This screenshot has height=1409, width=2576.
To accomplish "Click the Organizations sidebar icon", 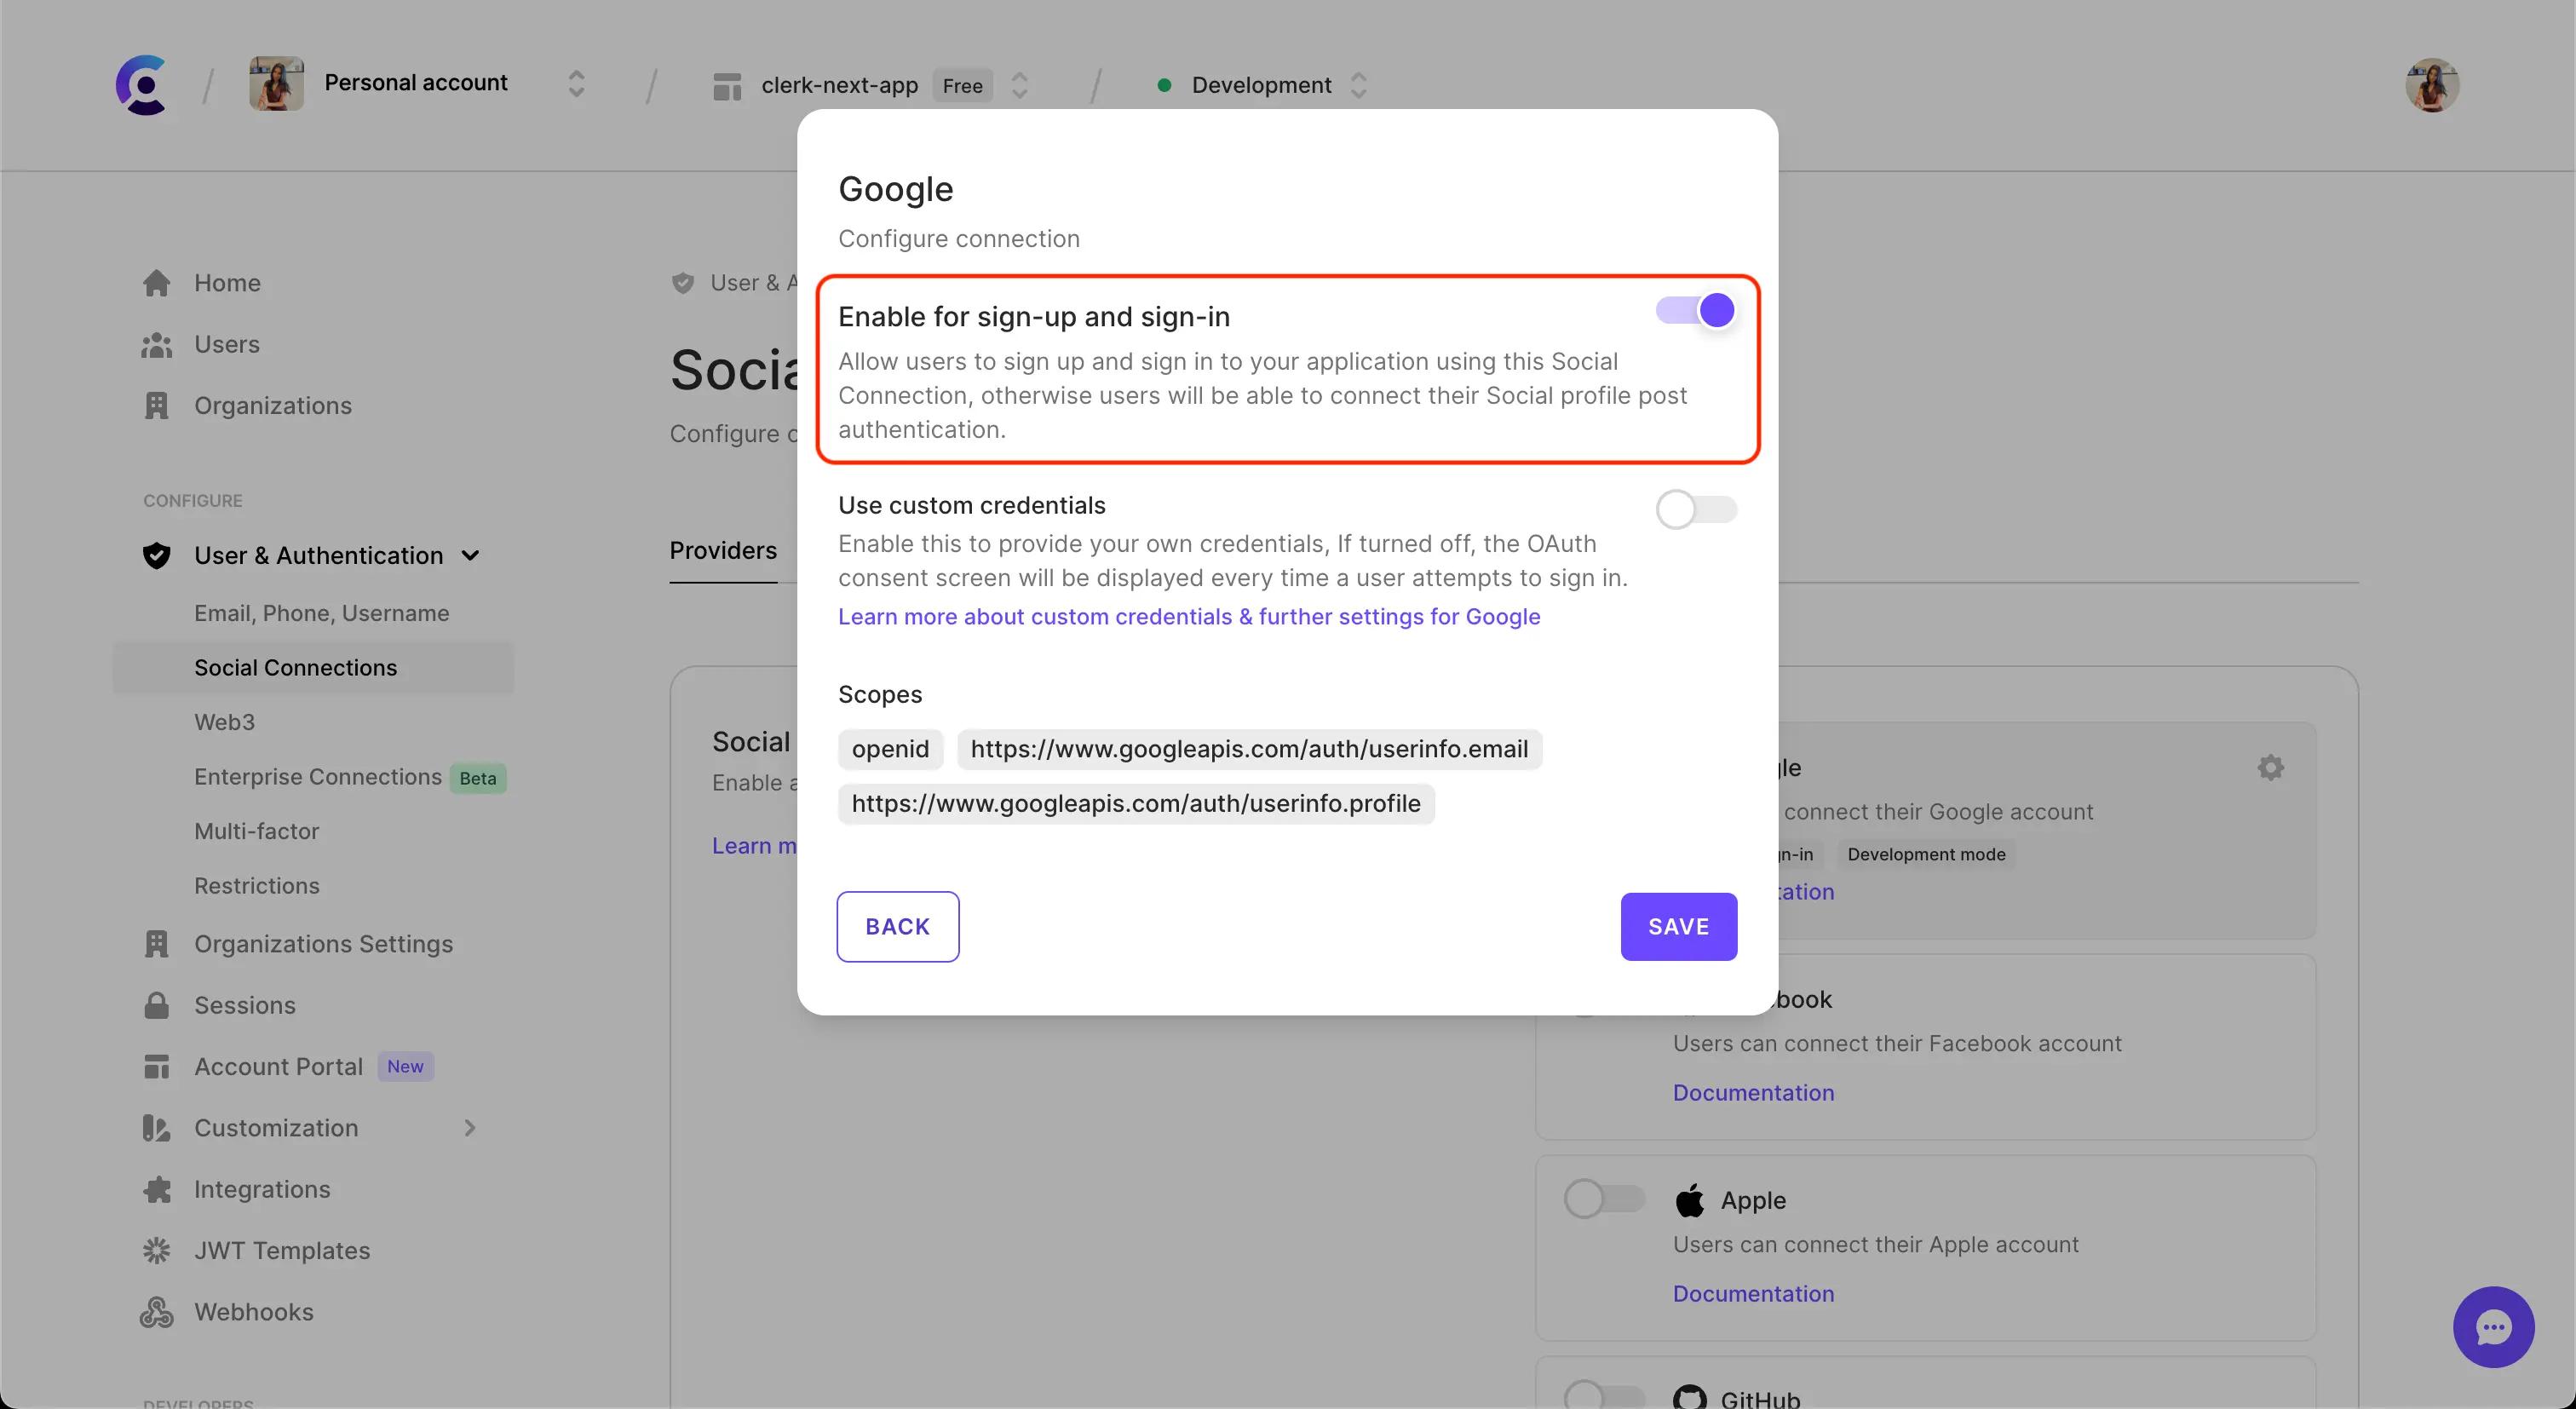I will [x=156, y=406].
